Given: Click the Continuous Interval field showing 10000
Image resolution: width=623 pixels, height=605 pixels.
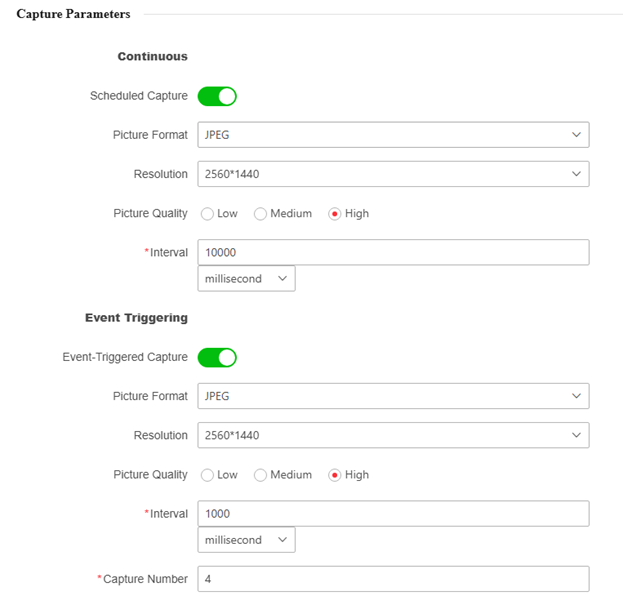Looking at the screenshot, I should click(x=392, y=252).
